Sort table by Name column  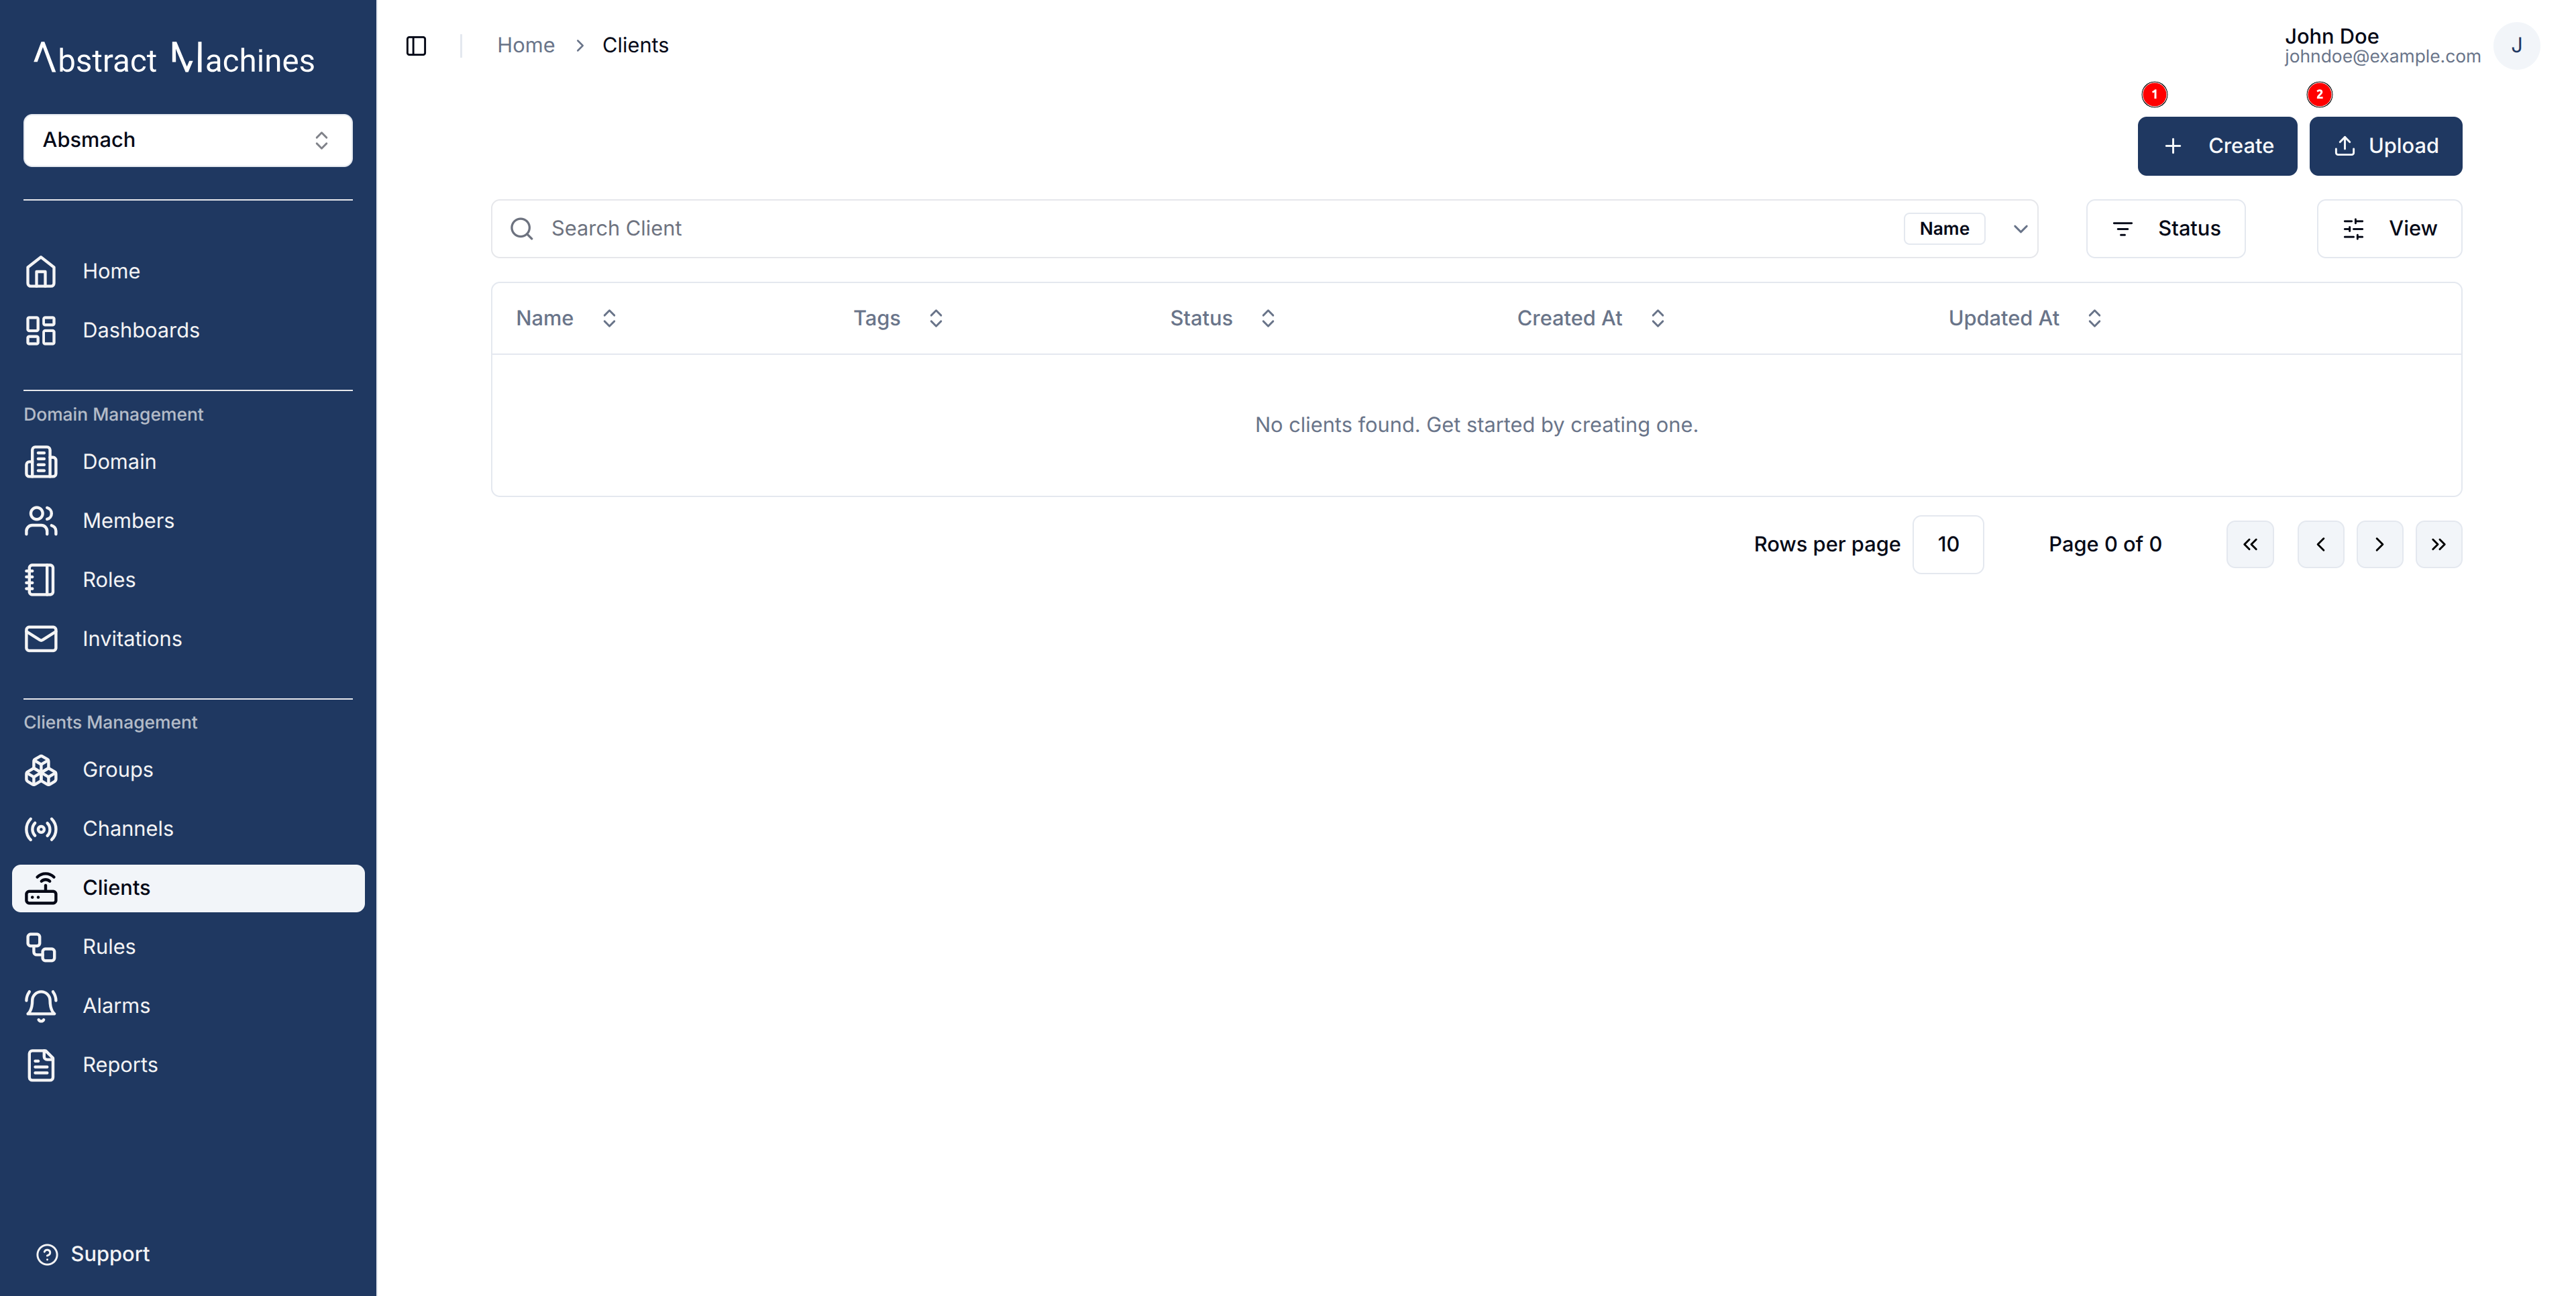(x=566, y=318)
